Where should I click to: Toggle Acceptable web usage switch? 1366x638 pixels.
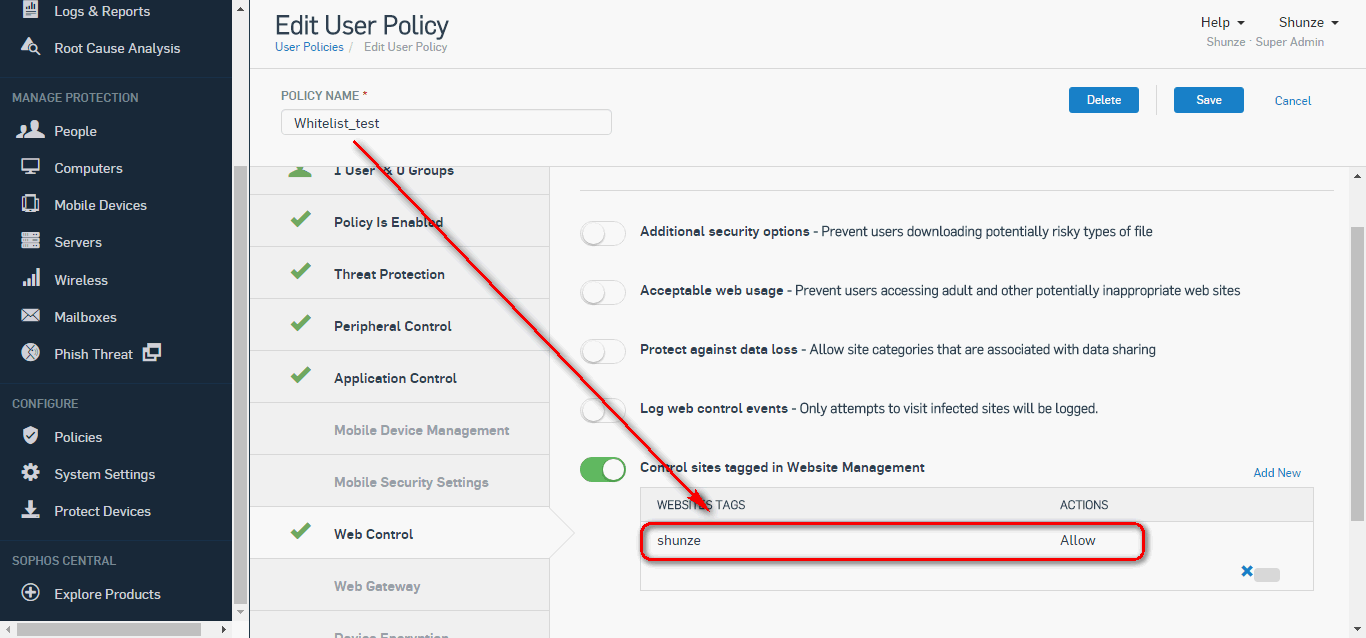coord(603,292)
